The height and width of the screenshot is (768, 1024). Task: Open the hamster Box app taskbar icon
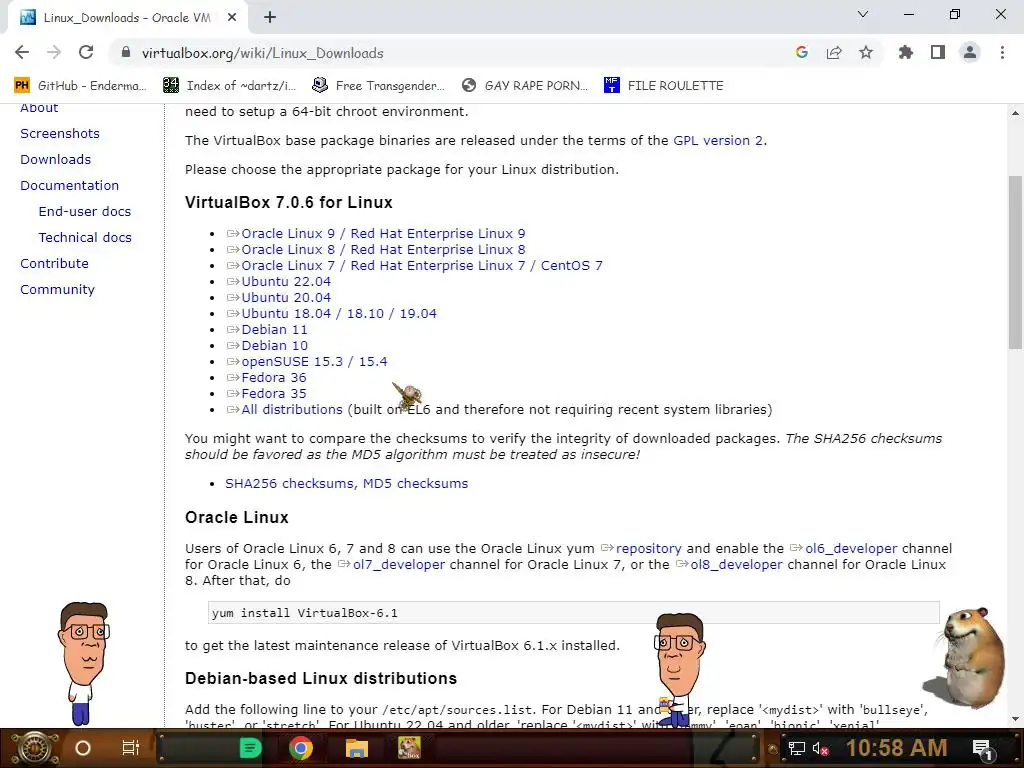click(409, 748)
